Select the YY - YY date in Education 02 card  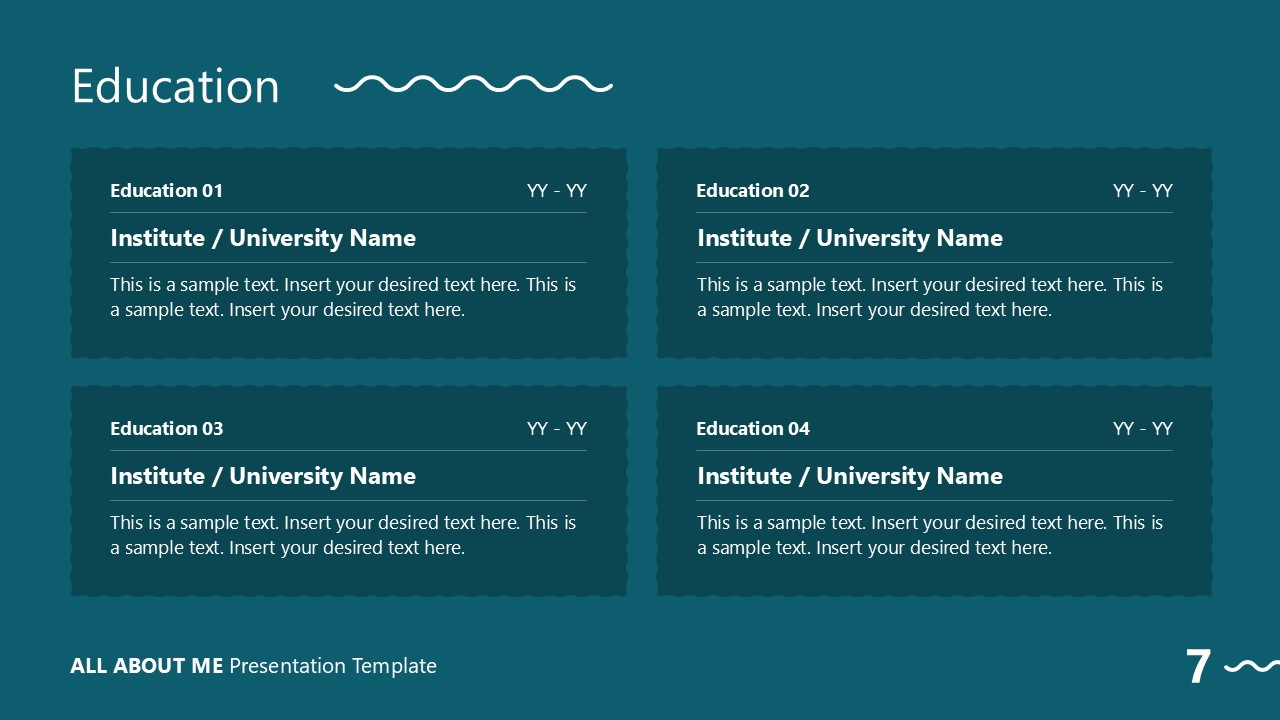[1142, 190]
